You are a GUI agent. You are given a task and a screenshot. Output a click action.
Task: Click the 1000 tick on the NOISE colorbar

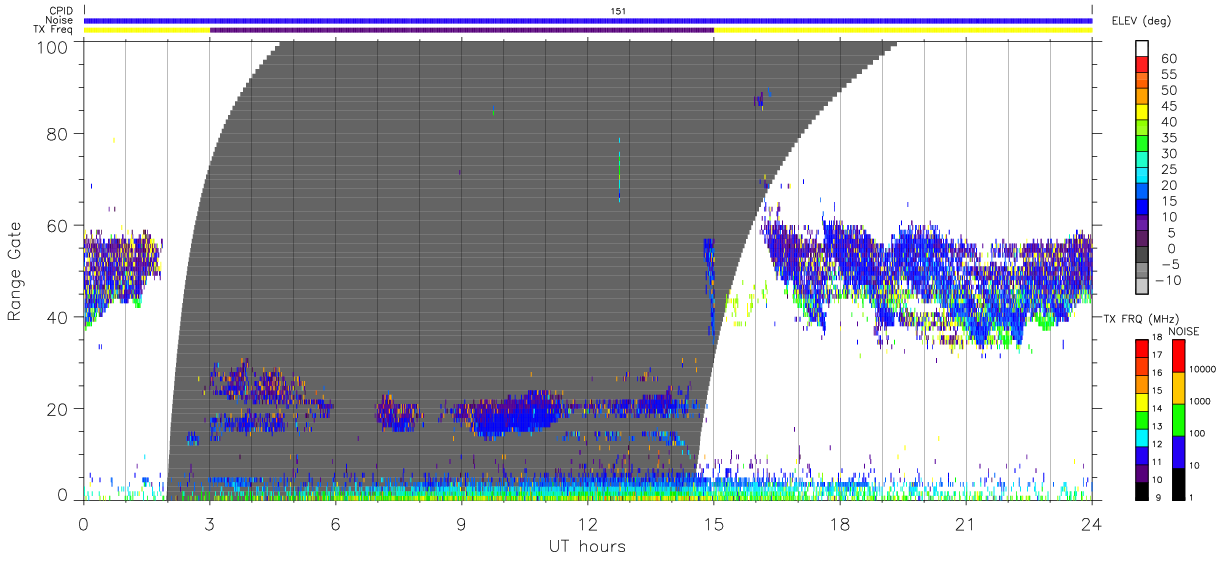tap(1198, 402)
